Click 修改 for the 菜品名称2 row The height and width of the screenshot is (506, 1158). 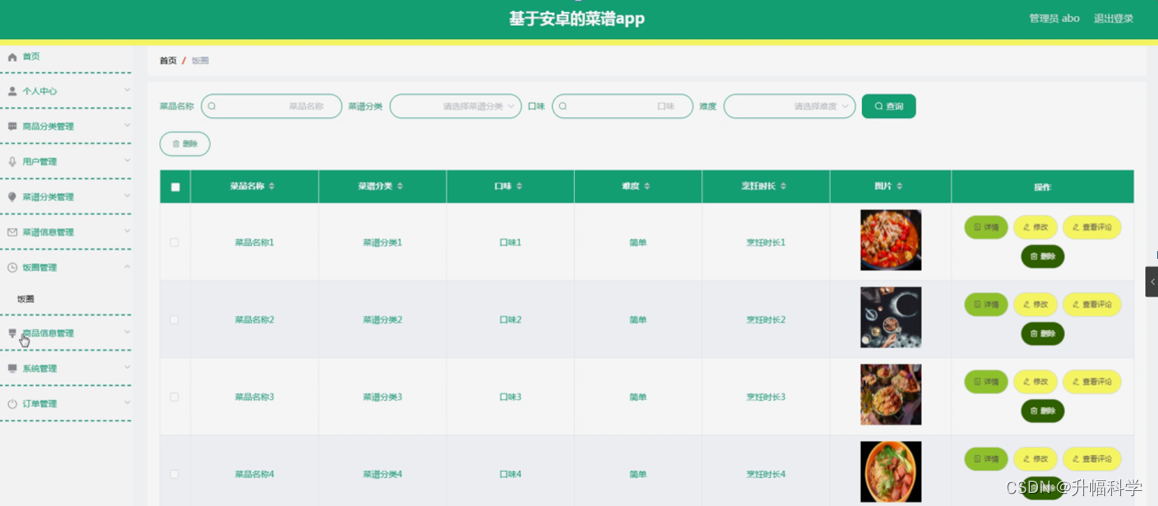pyautogui.click(x=1035, y=304)
